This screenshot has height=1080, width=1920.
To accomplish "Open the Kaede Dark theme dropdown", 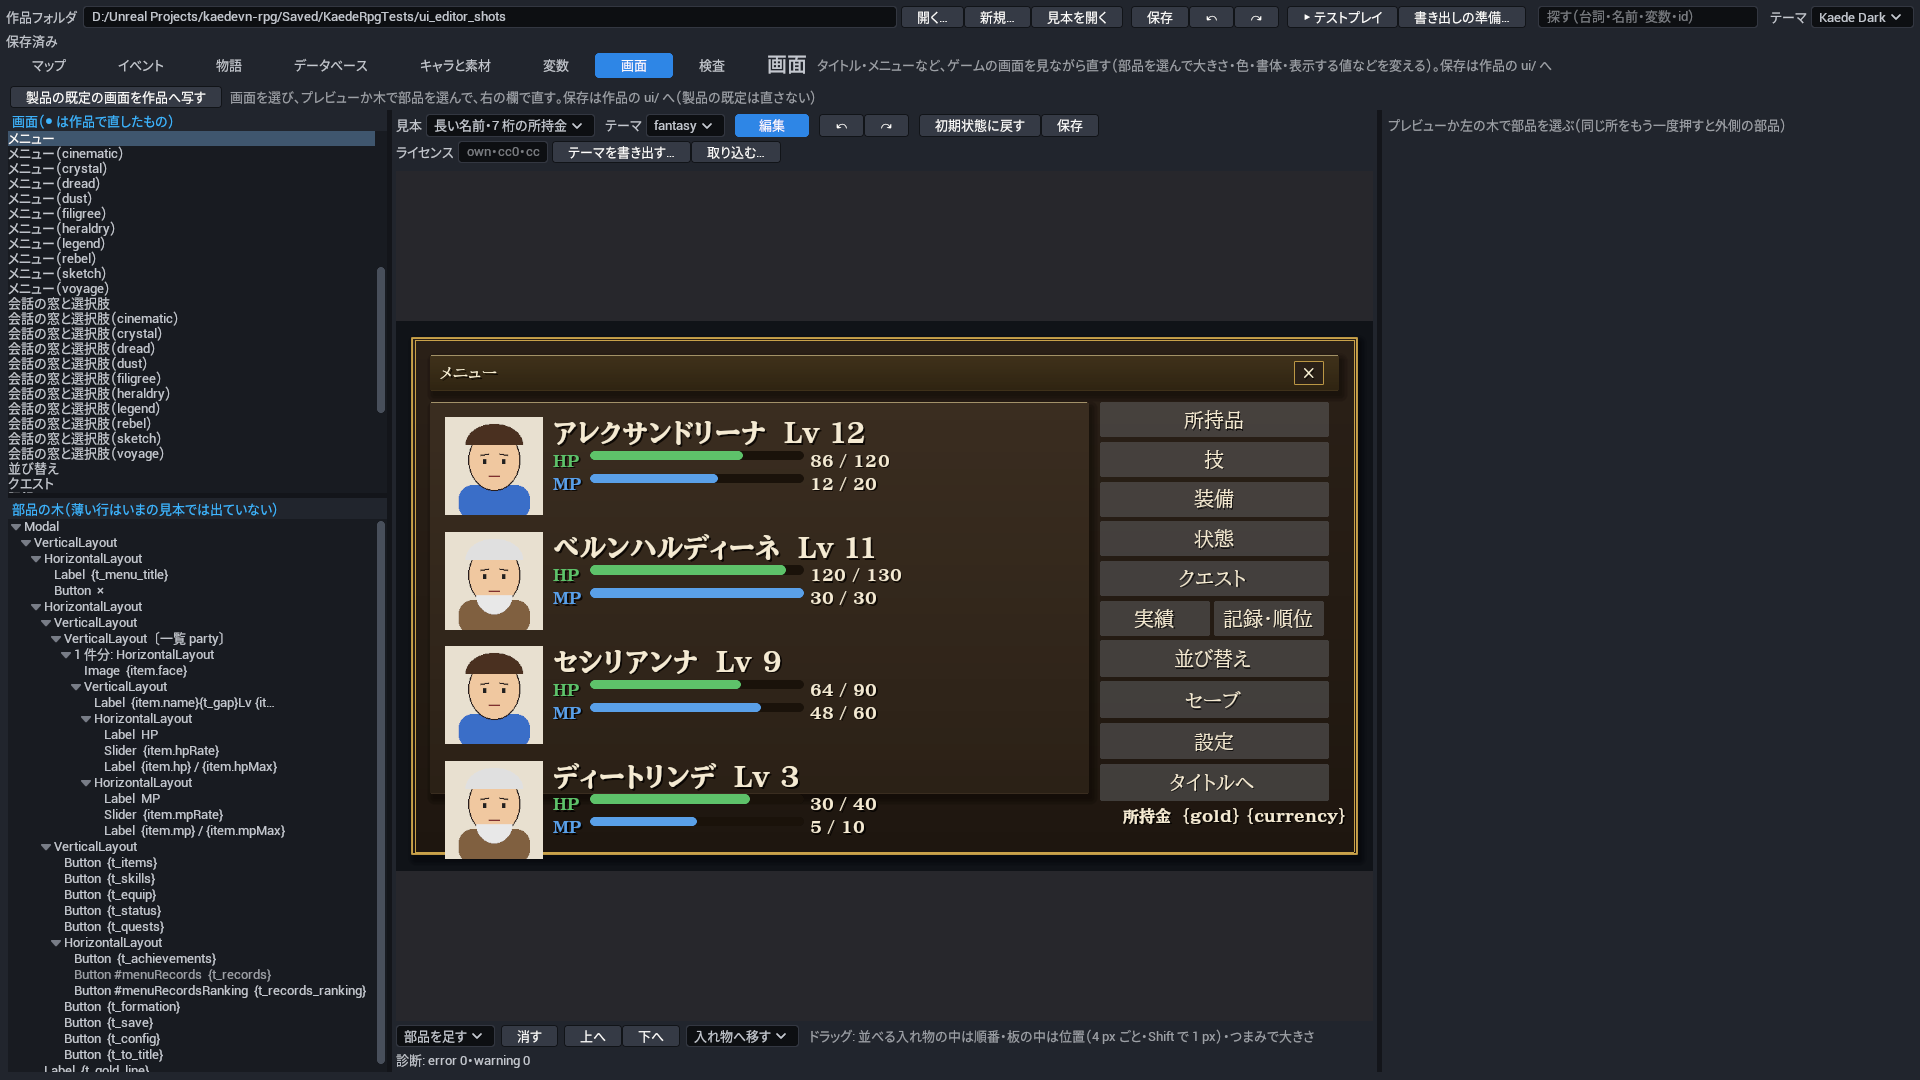I will click(x=1860, y=17).
